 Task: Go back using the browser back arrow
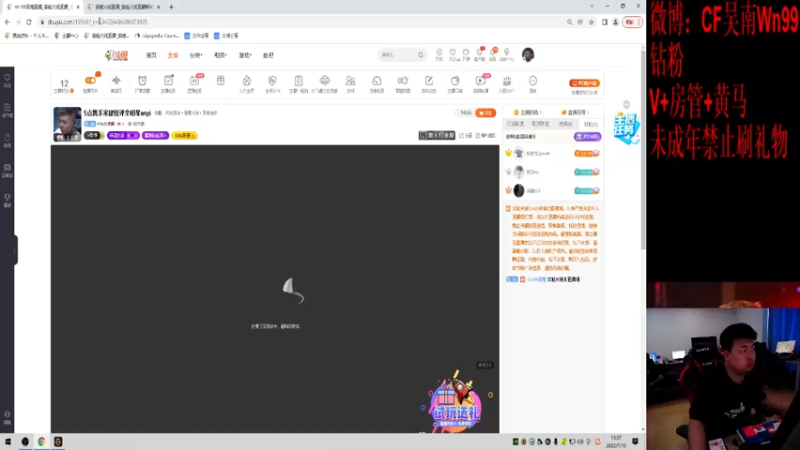[7, 22]
